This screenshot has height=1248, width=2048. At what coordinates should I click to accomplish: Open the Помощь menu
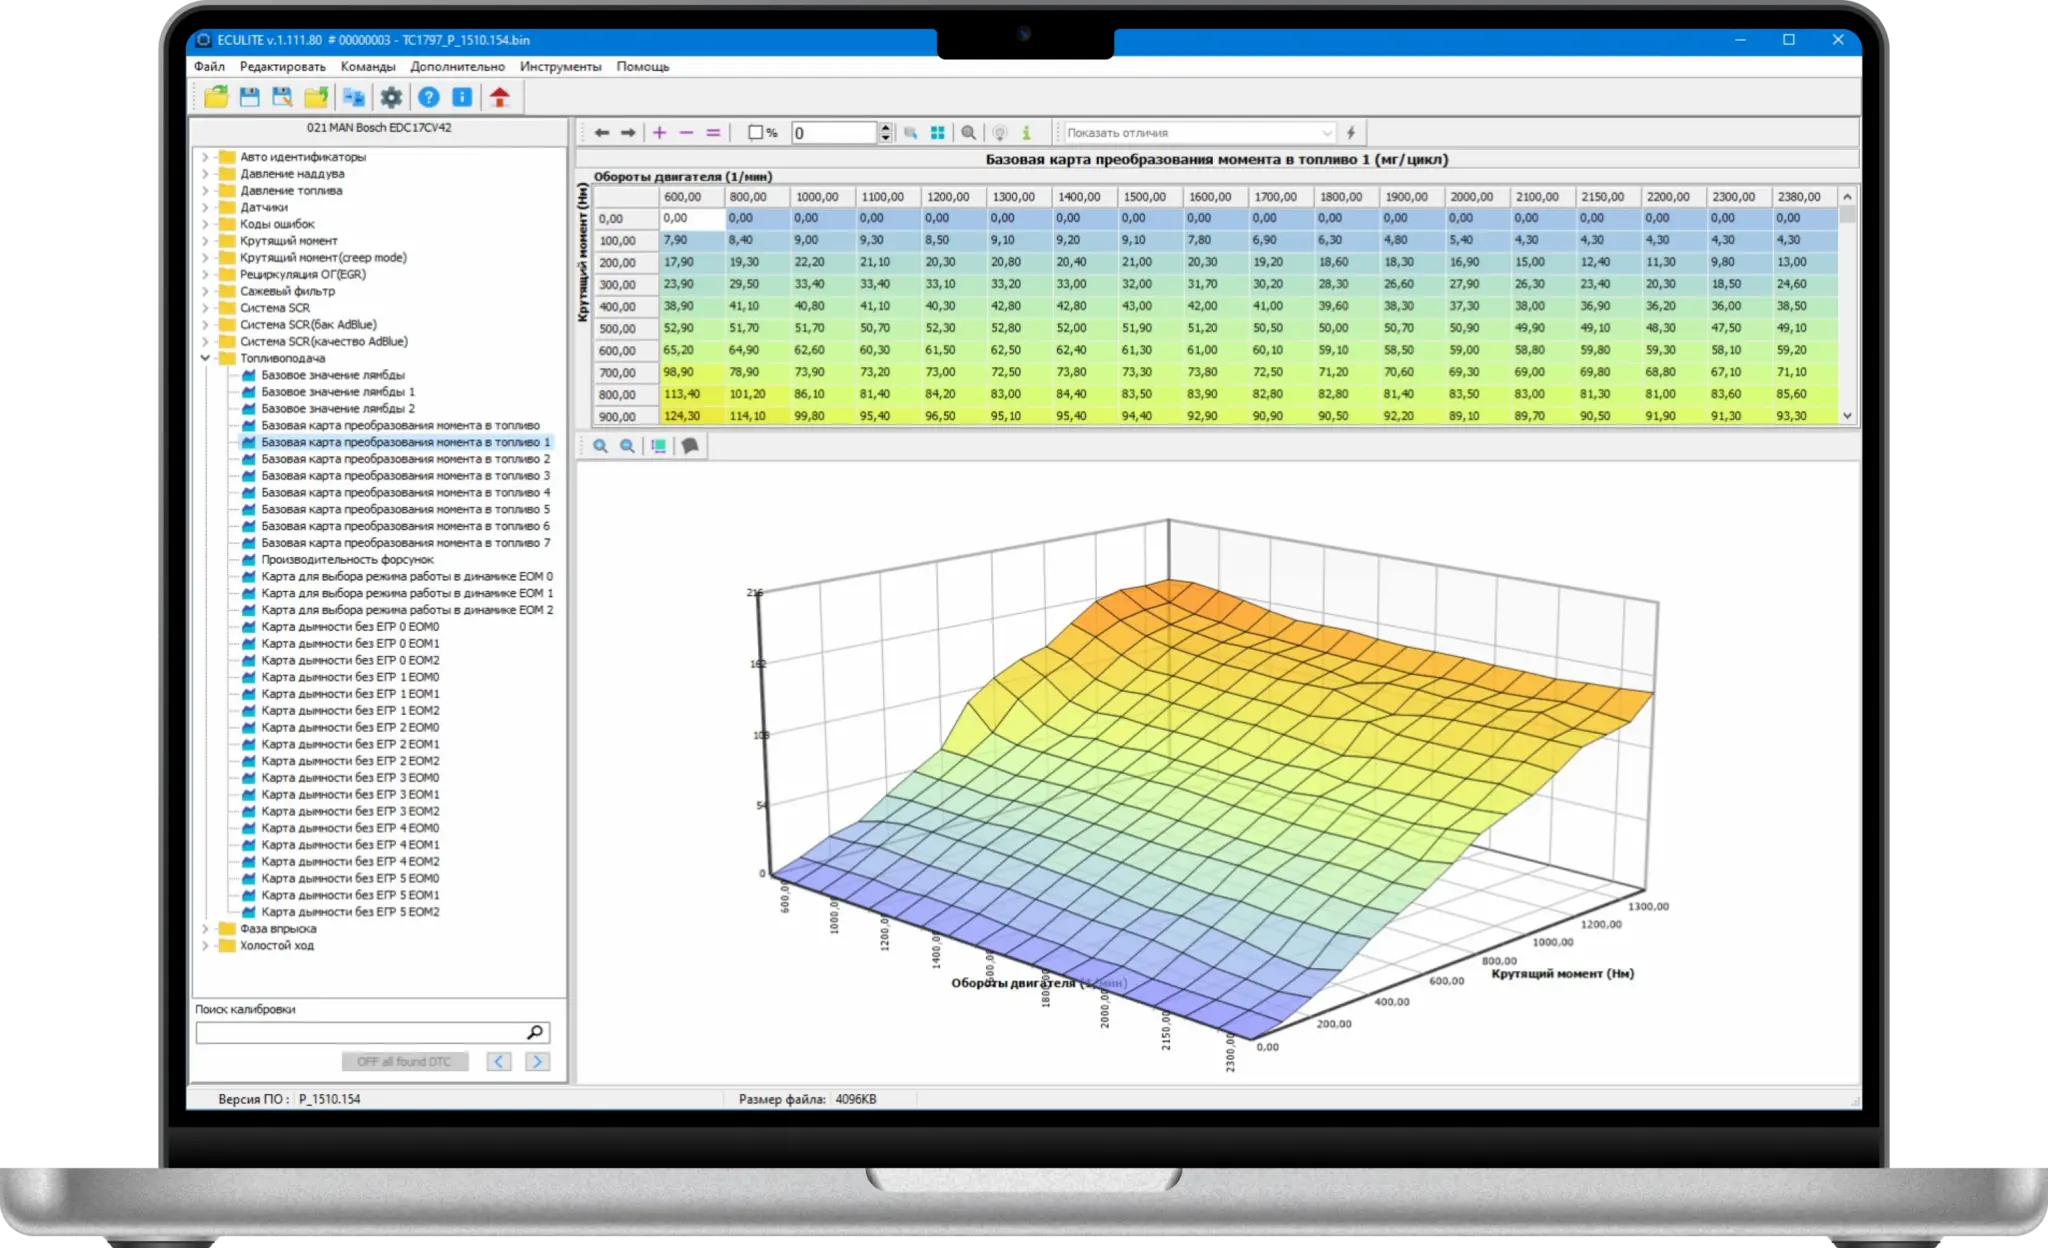pyautogui.click(x=643, y=66)
